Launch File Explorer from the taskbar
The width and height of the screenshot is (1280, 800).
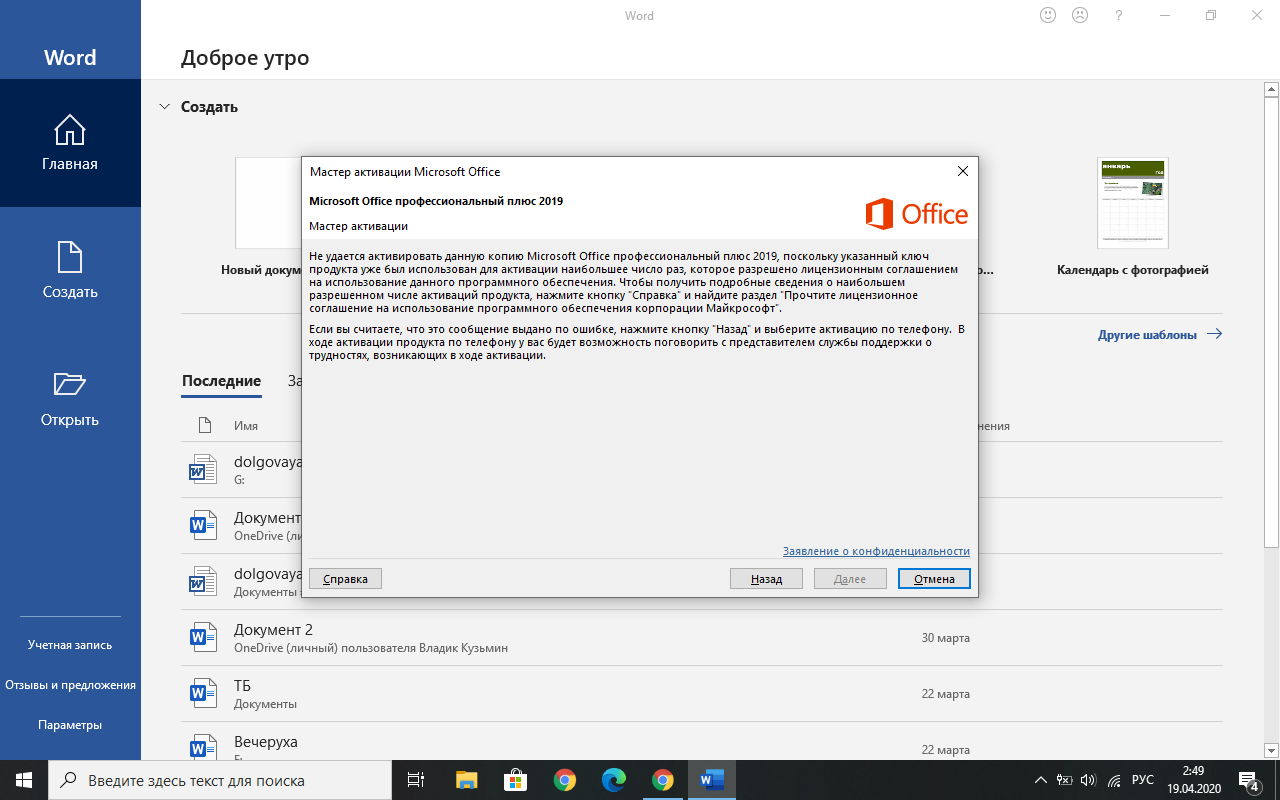[x=466, y=780]
